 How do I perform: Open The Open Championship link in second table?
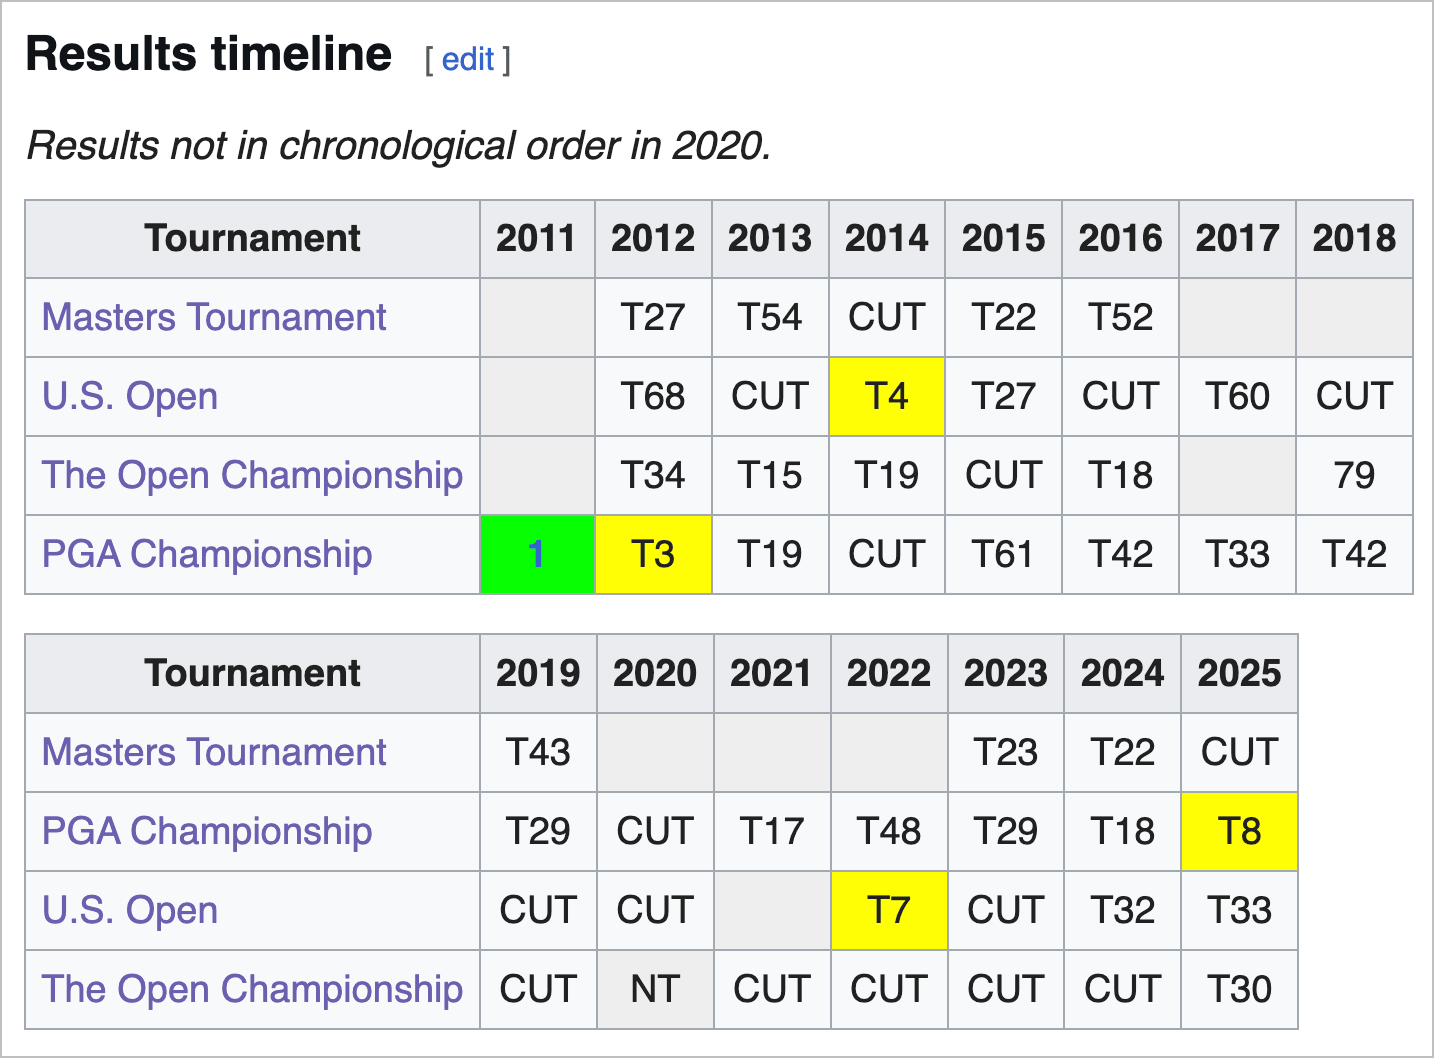[x=252, y=990]
